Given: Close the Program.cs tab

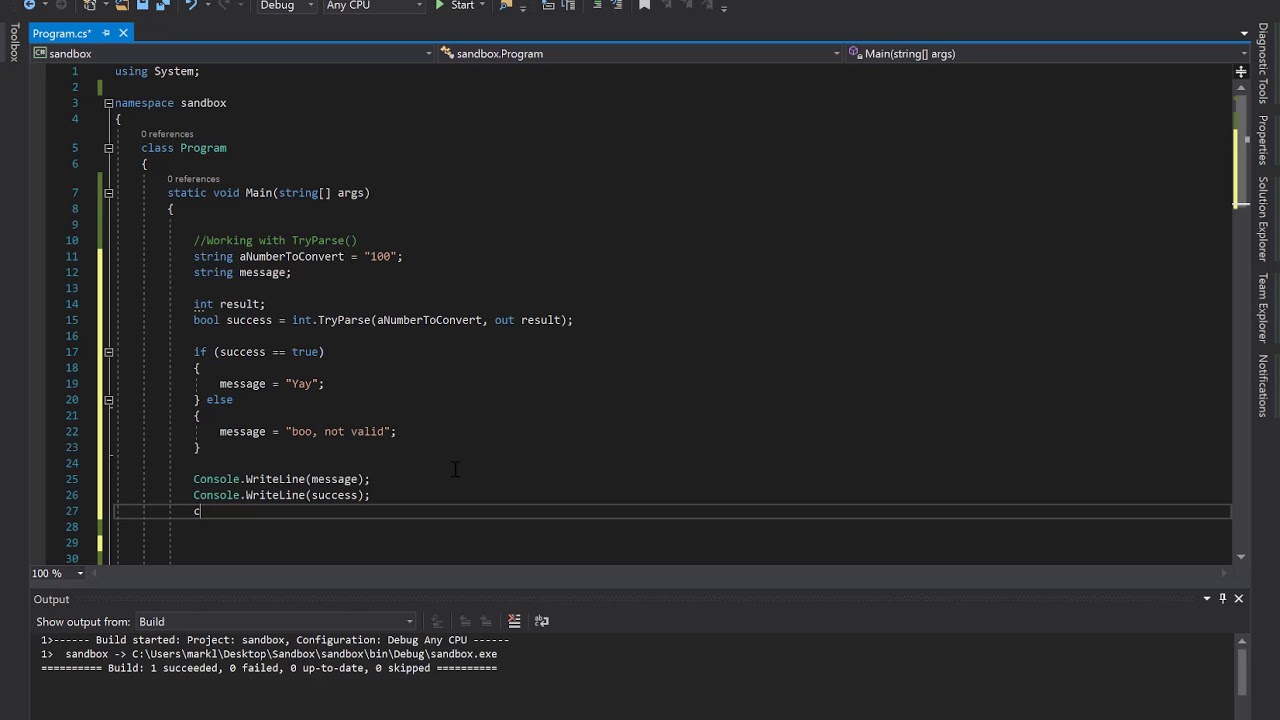Looking at the screenshot, I should (x=123, y=33).
